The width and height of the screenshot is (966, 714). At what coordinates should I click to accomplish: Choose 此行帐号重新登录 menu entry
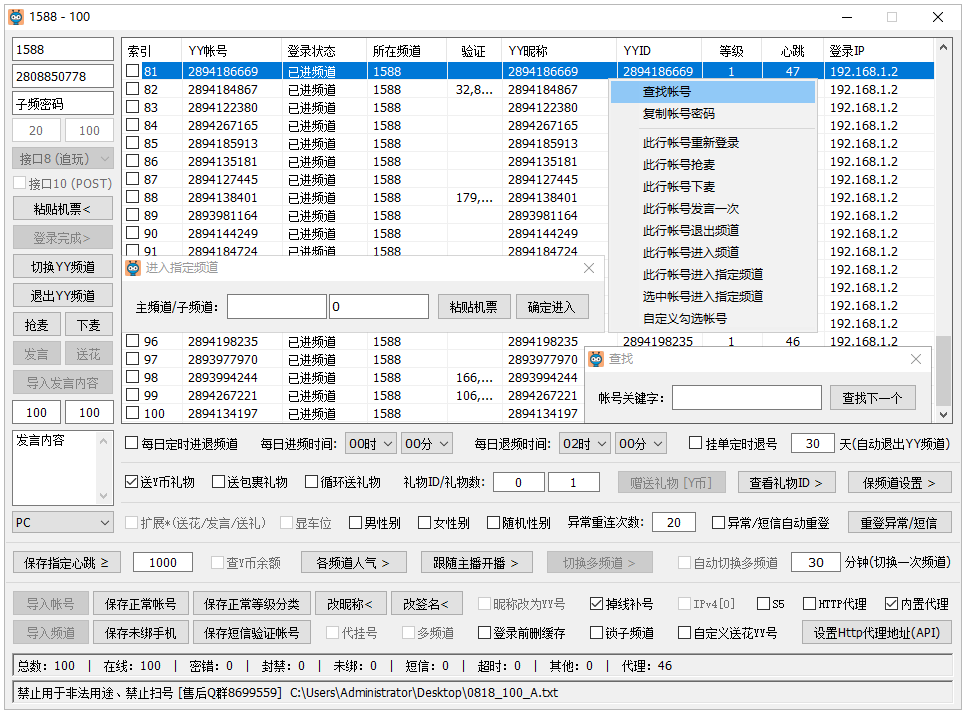coord(713,143)
